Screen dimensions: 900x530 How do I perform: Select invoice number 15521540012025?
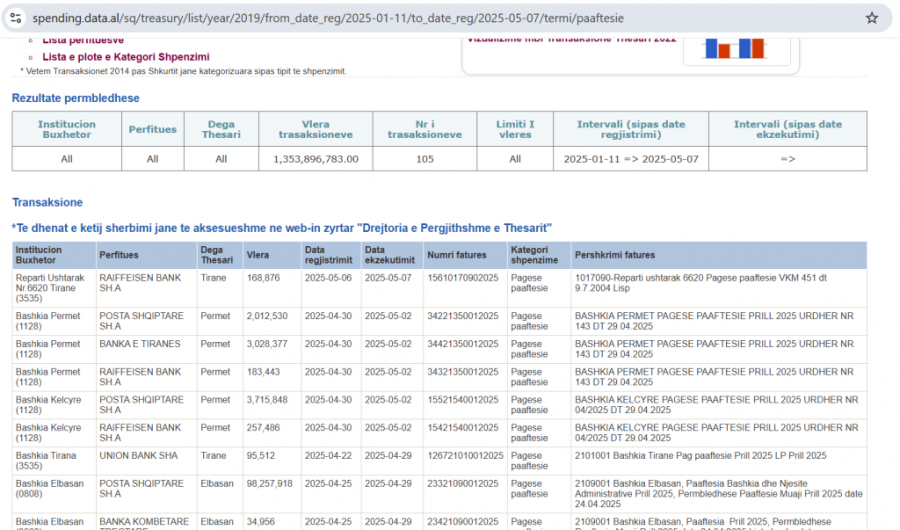(463, 400)
